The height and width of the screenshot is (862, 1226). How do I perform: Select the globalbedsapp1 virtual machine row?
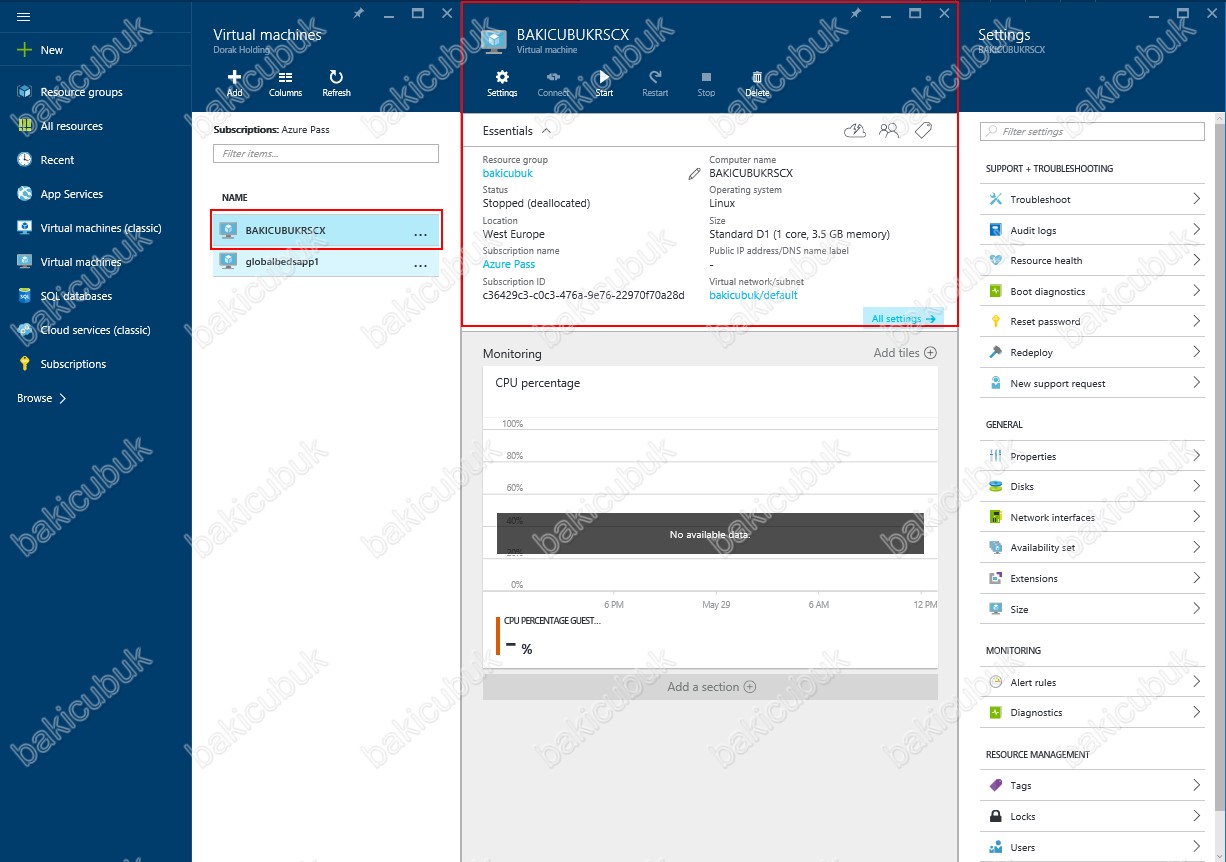tap(326, 262)
